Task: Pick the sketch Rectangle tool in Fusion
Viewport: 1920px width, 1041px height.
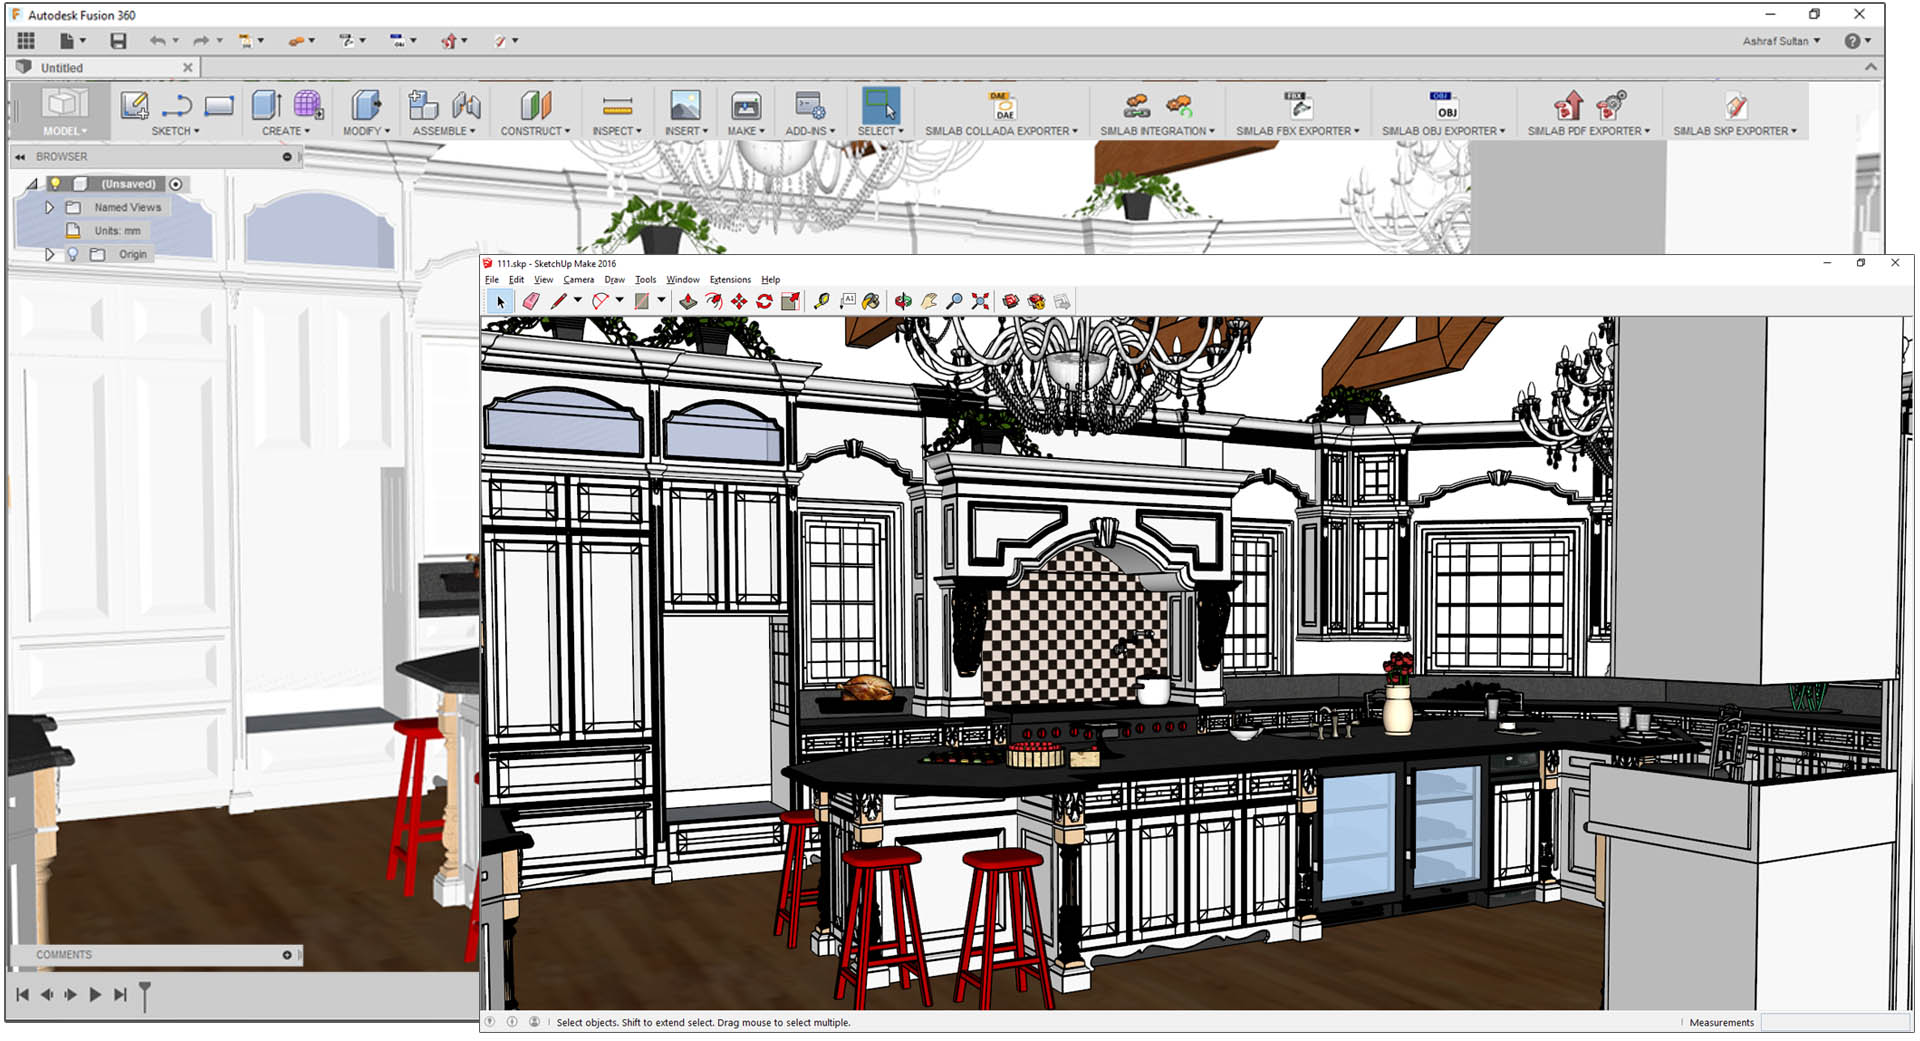Action: [219, 105]
